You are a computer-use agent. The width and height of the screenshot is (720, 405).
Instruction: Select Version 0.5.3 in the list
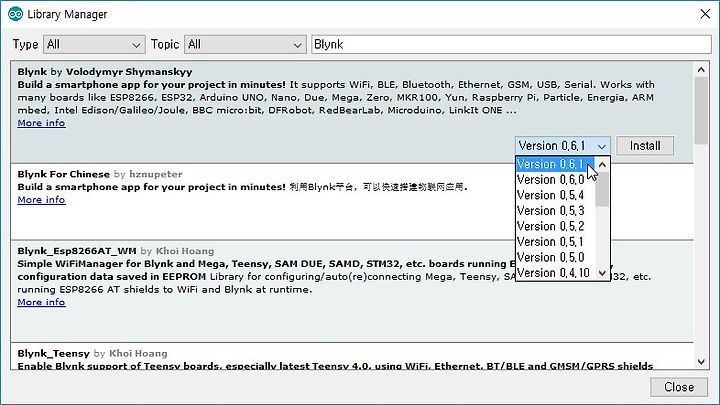point(555,211)
